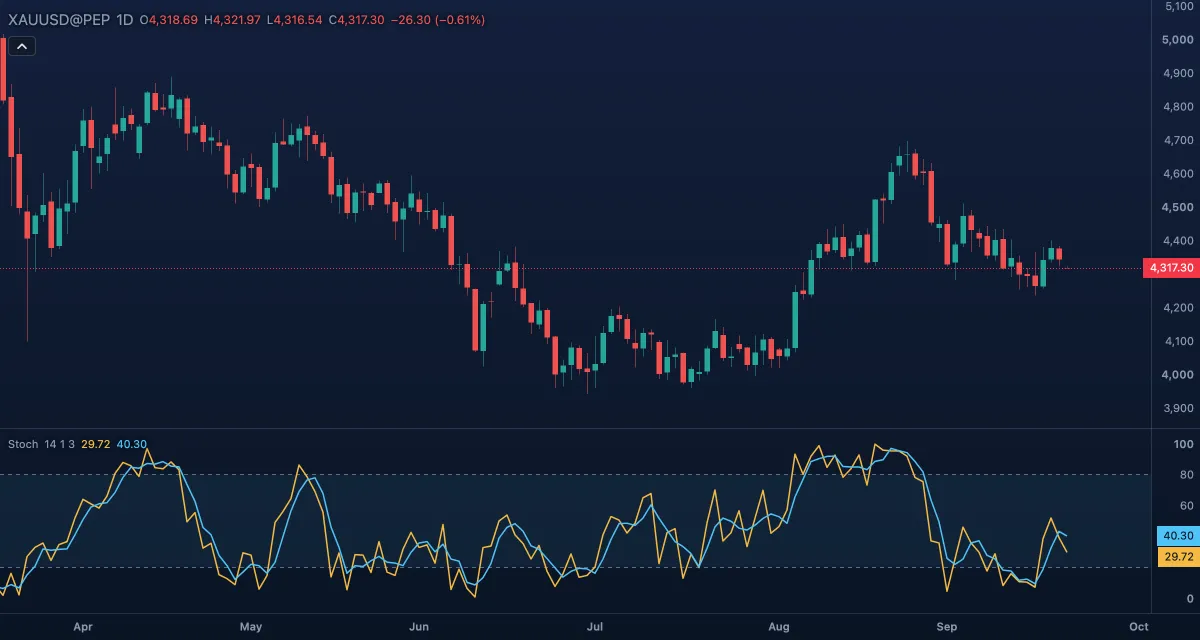Select the orange 29.72 axis label
The height and width of the screenshot is (640, 1200).
(x=1176, y=556)
